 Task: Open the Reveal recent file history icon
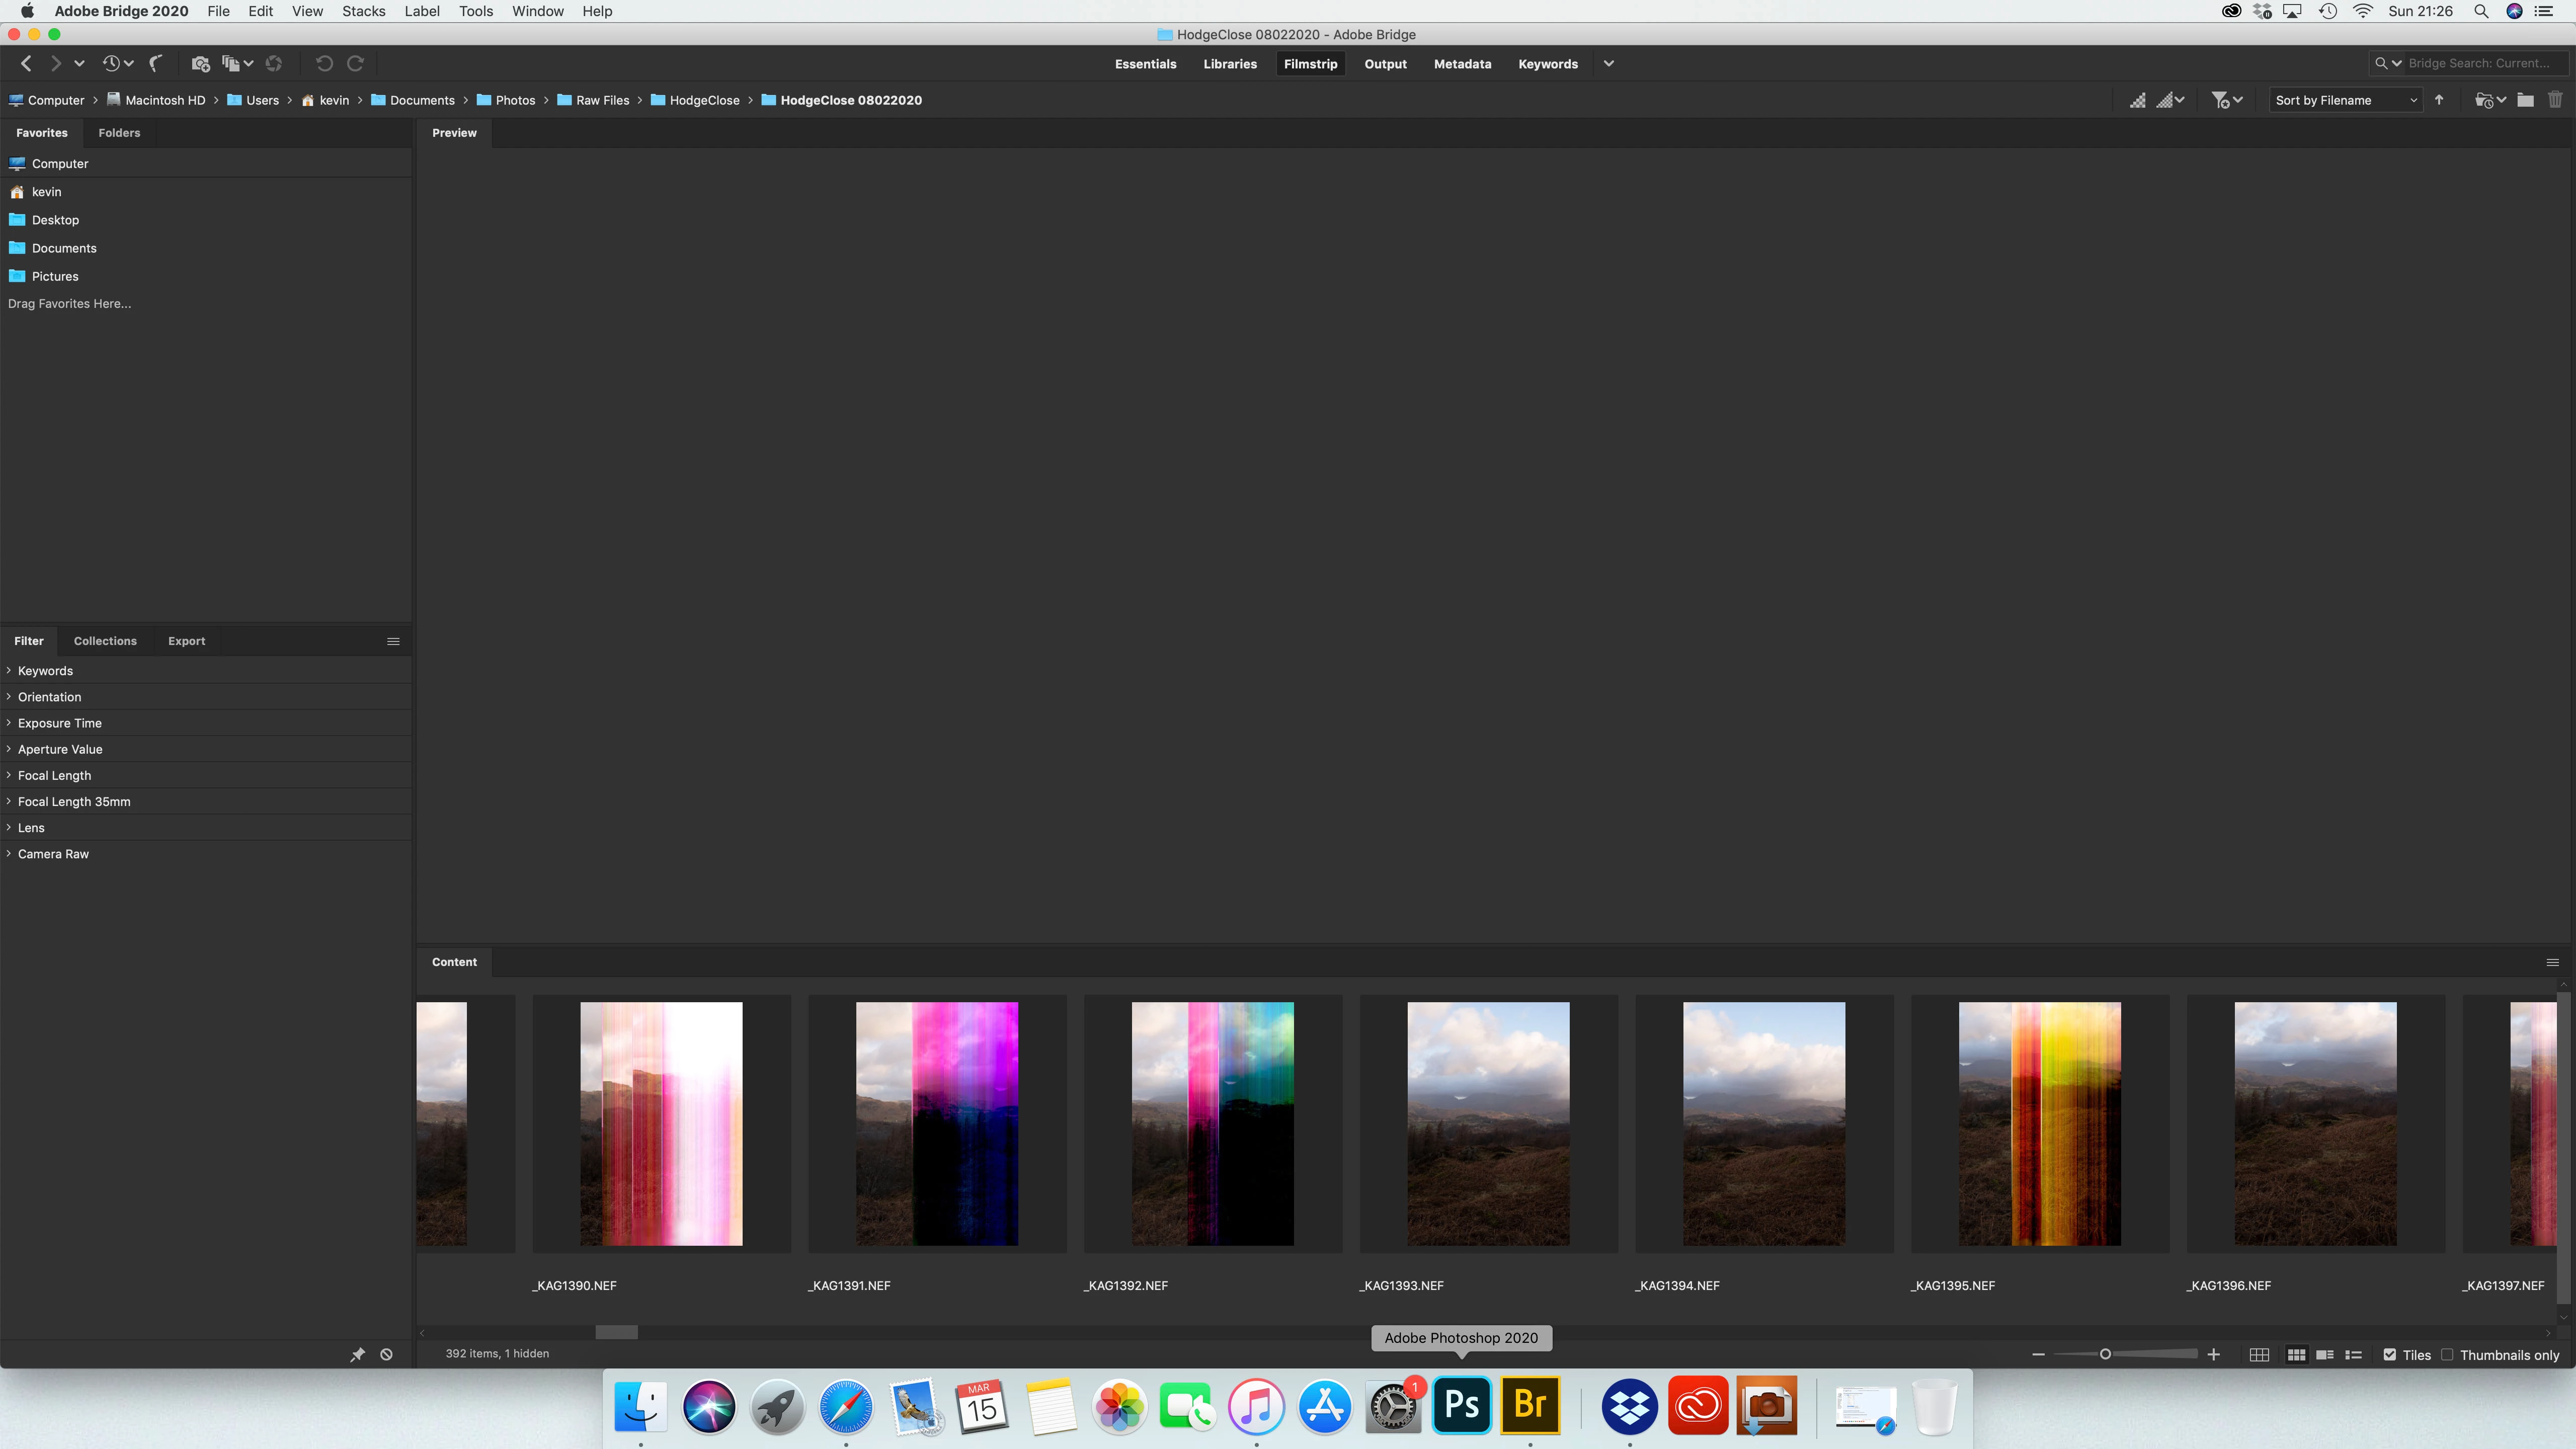(112, 64)
